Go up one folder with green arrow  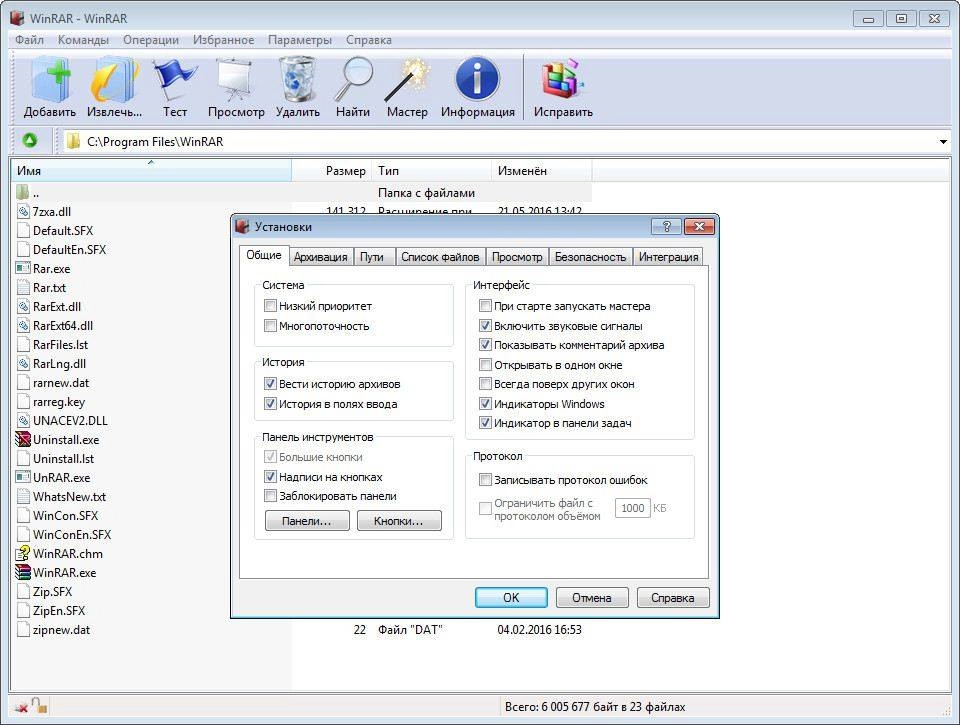tap(29, 141)
